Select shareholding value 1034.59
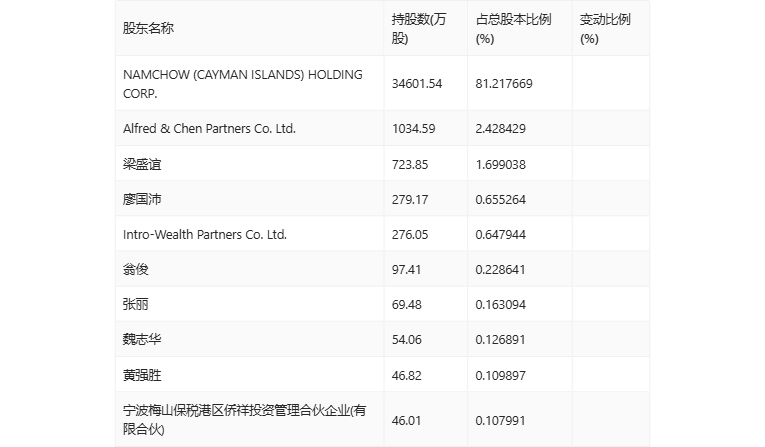765x447 pixels. 413,129
